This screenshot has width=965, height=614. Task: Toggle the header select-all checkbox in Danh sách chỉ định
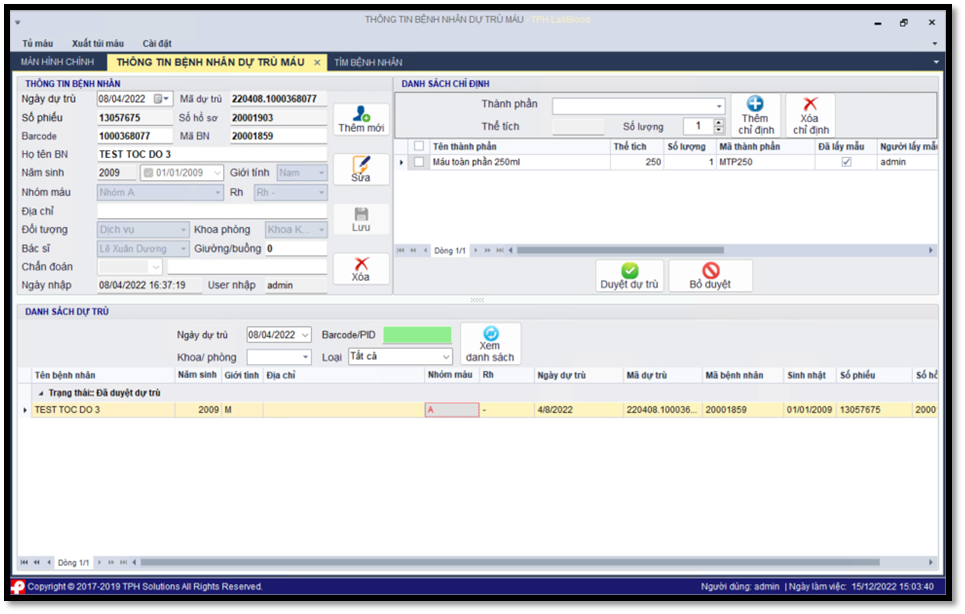[x=419, y=147]
